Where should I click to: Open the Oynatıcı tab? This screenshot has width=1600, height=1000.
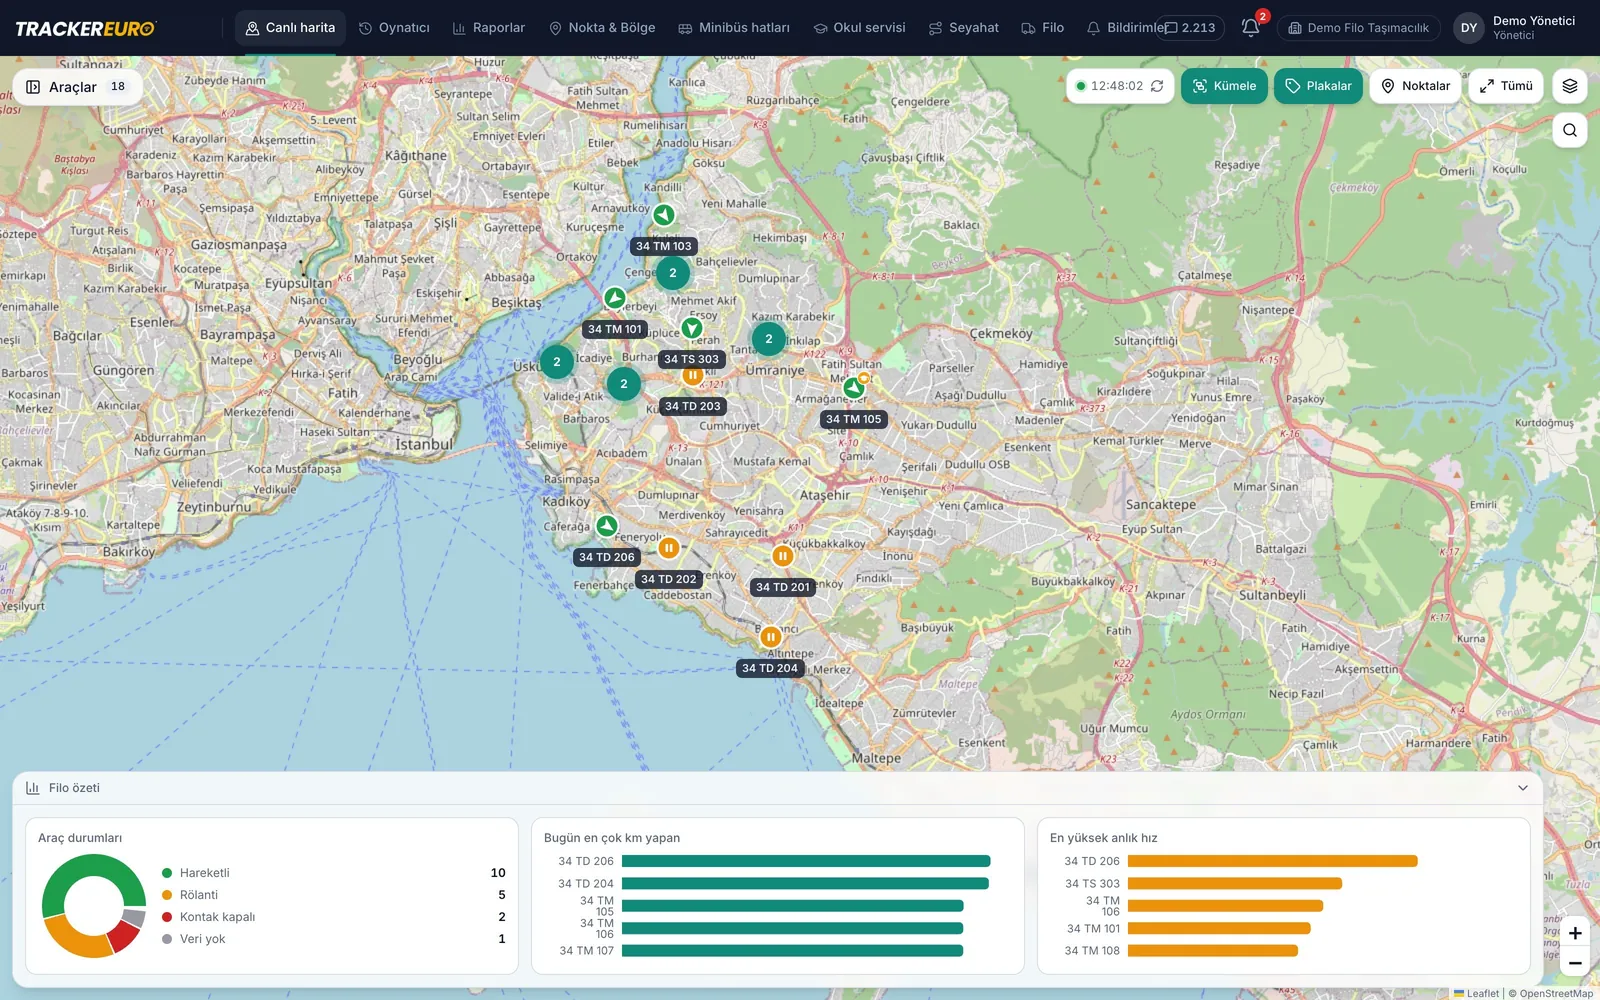click(394, 28)
